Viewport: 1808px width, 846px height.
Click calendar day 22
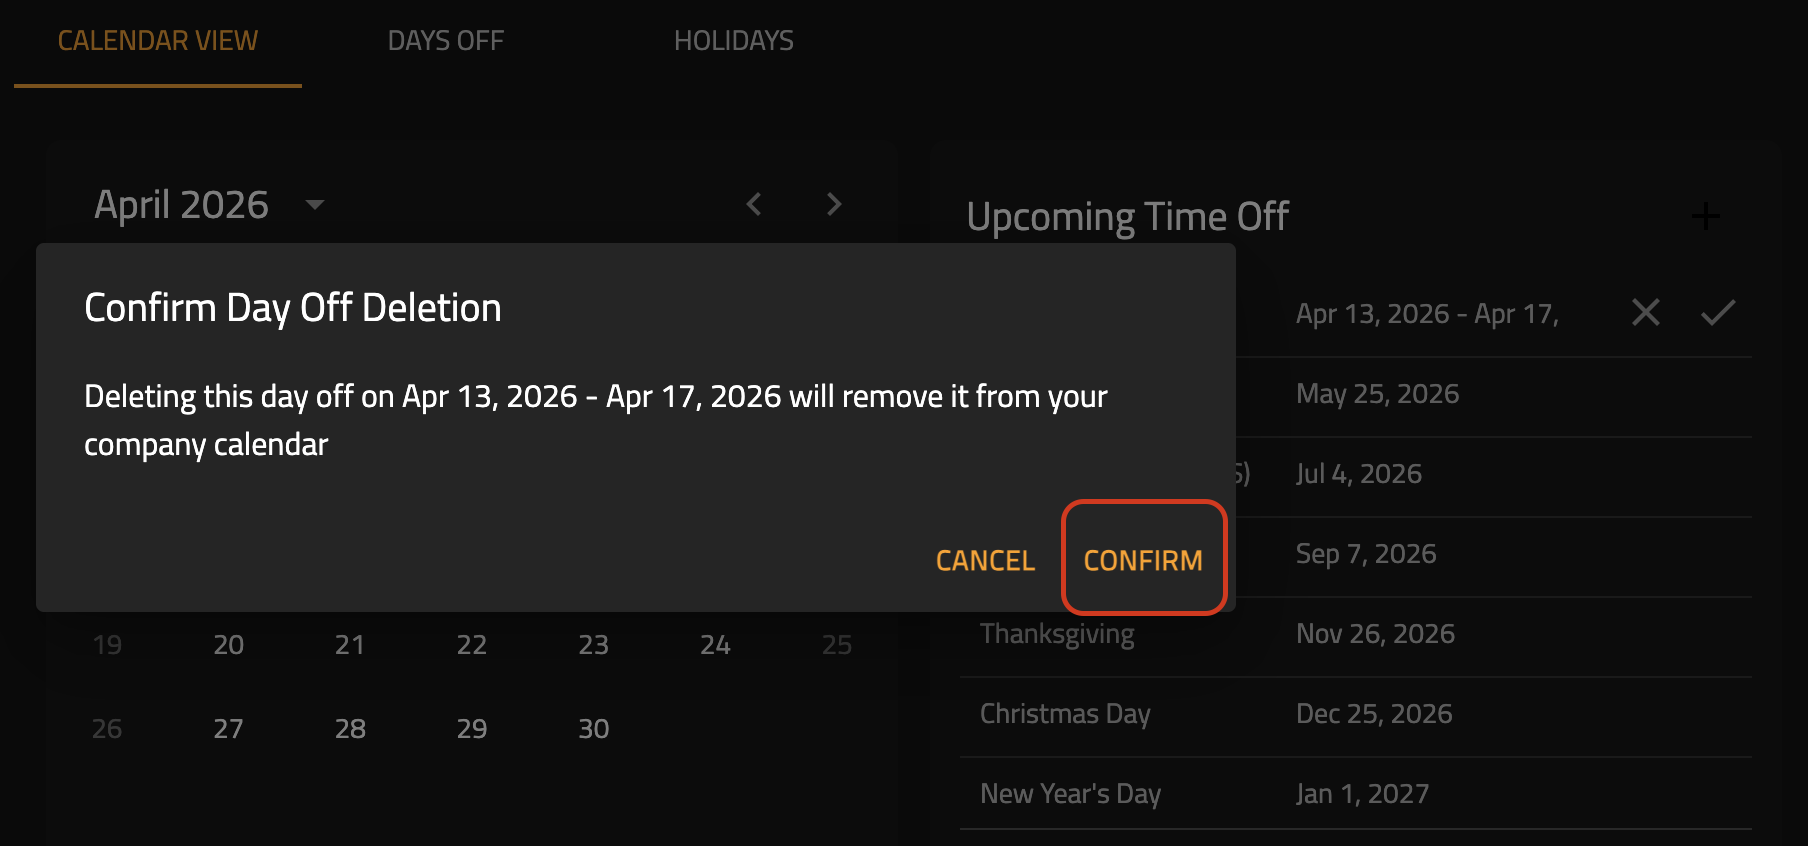(x=472, y=645)
